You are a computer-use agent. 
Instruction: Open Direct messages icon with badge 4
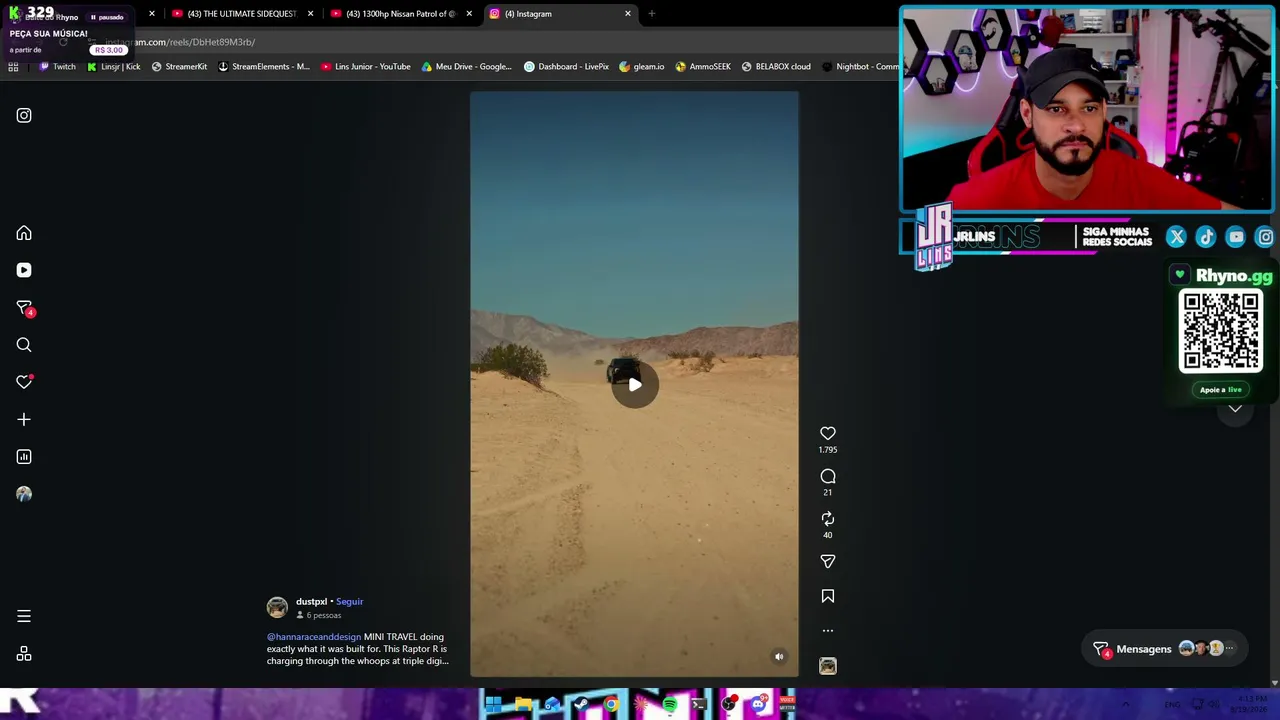tap(24, 308)
